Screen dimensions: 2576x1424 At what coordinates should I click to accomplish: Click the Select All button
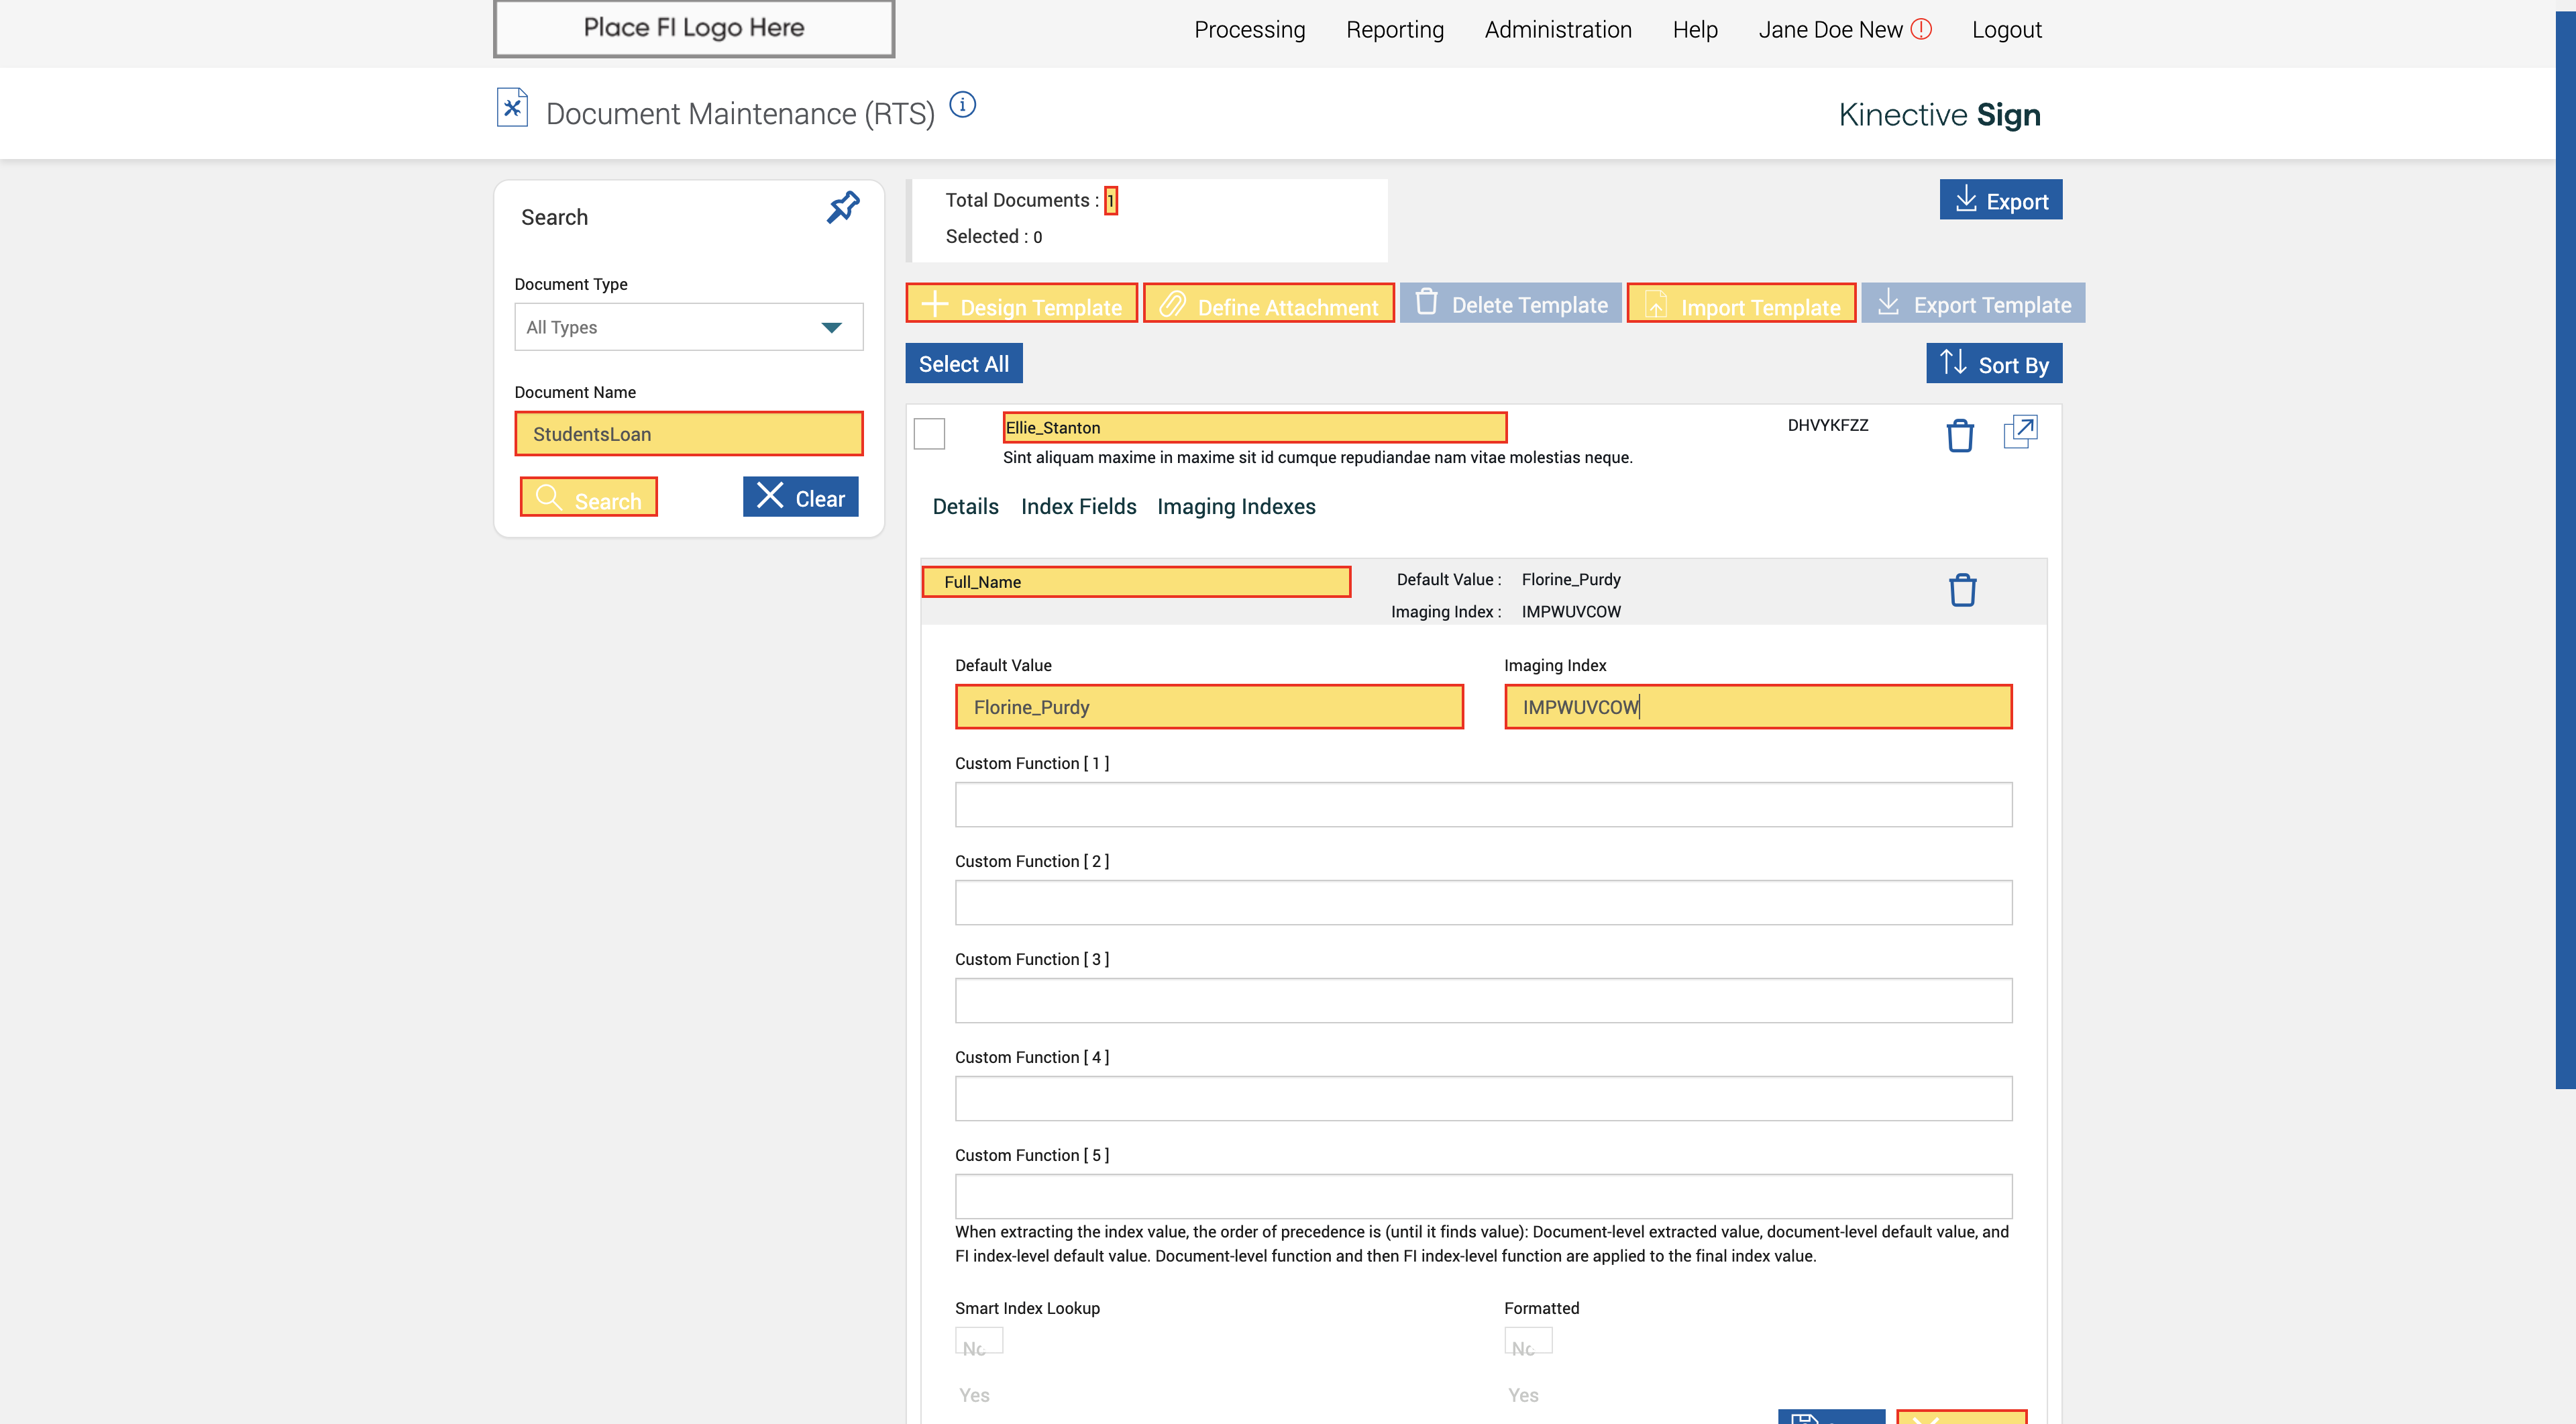[x=963, y=364]
